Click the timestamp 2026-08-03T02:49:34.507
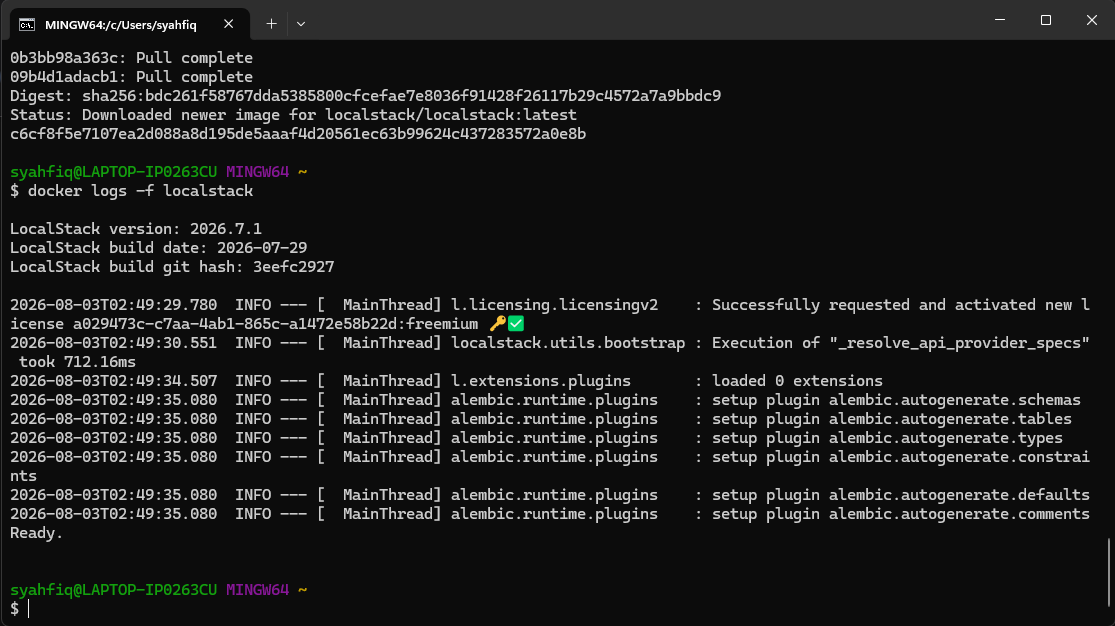This screenshot has width=1115, height=626. tap(114, 381)
